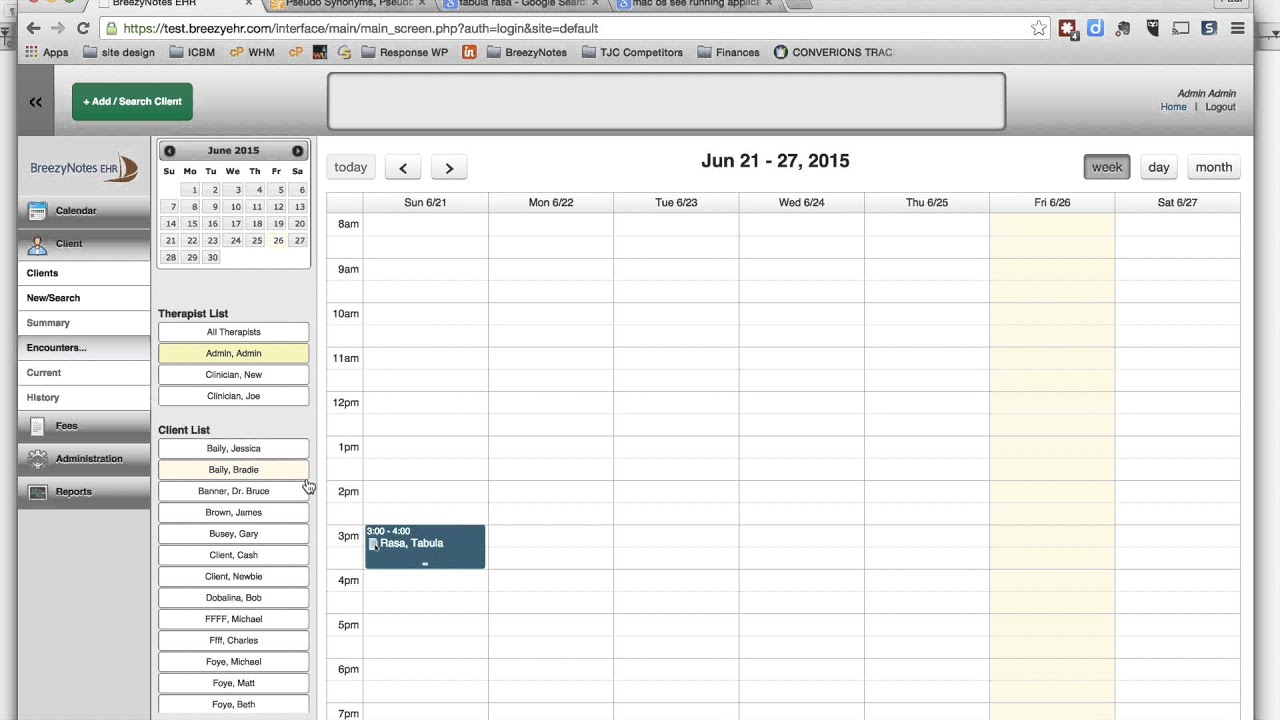
Task: Open the LinkedIn bookmark icon
Action: [x=468, y=52]
